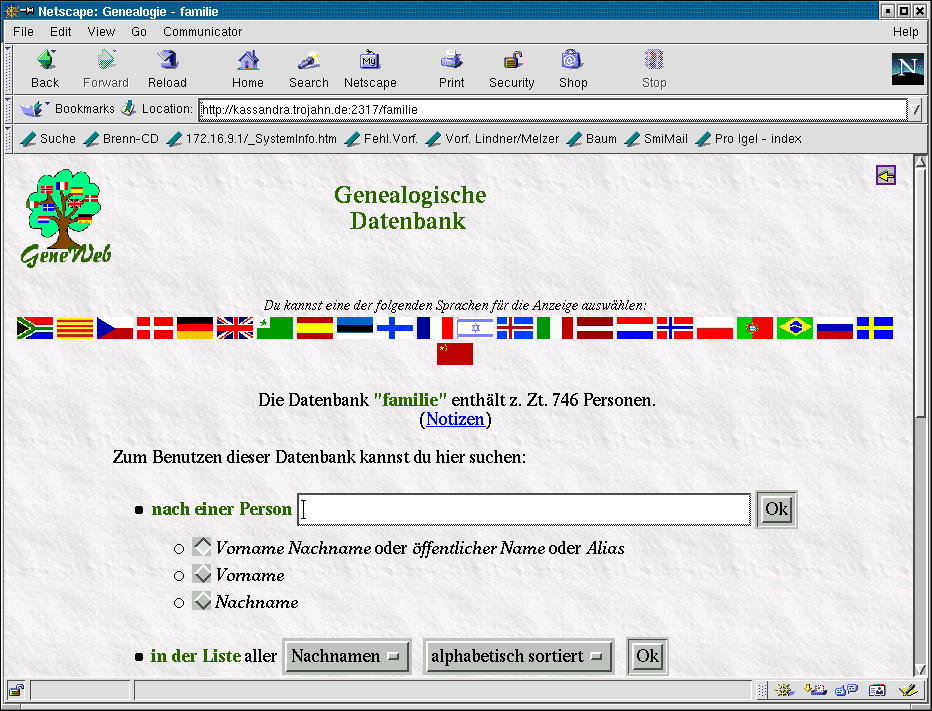Select the Dutch flag language
The image size is (932, 711).
pos(635,328)
